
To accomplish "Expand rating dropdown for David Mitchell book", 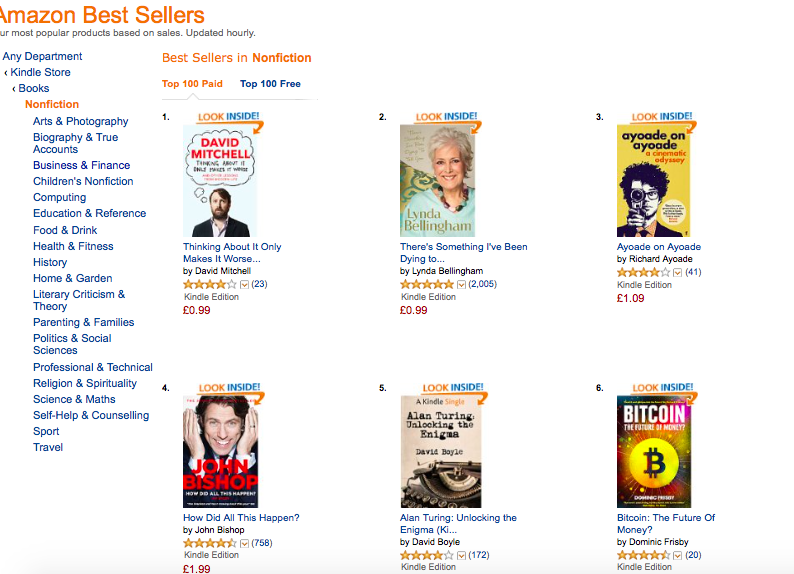I will (x=244, y=284).
